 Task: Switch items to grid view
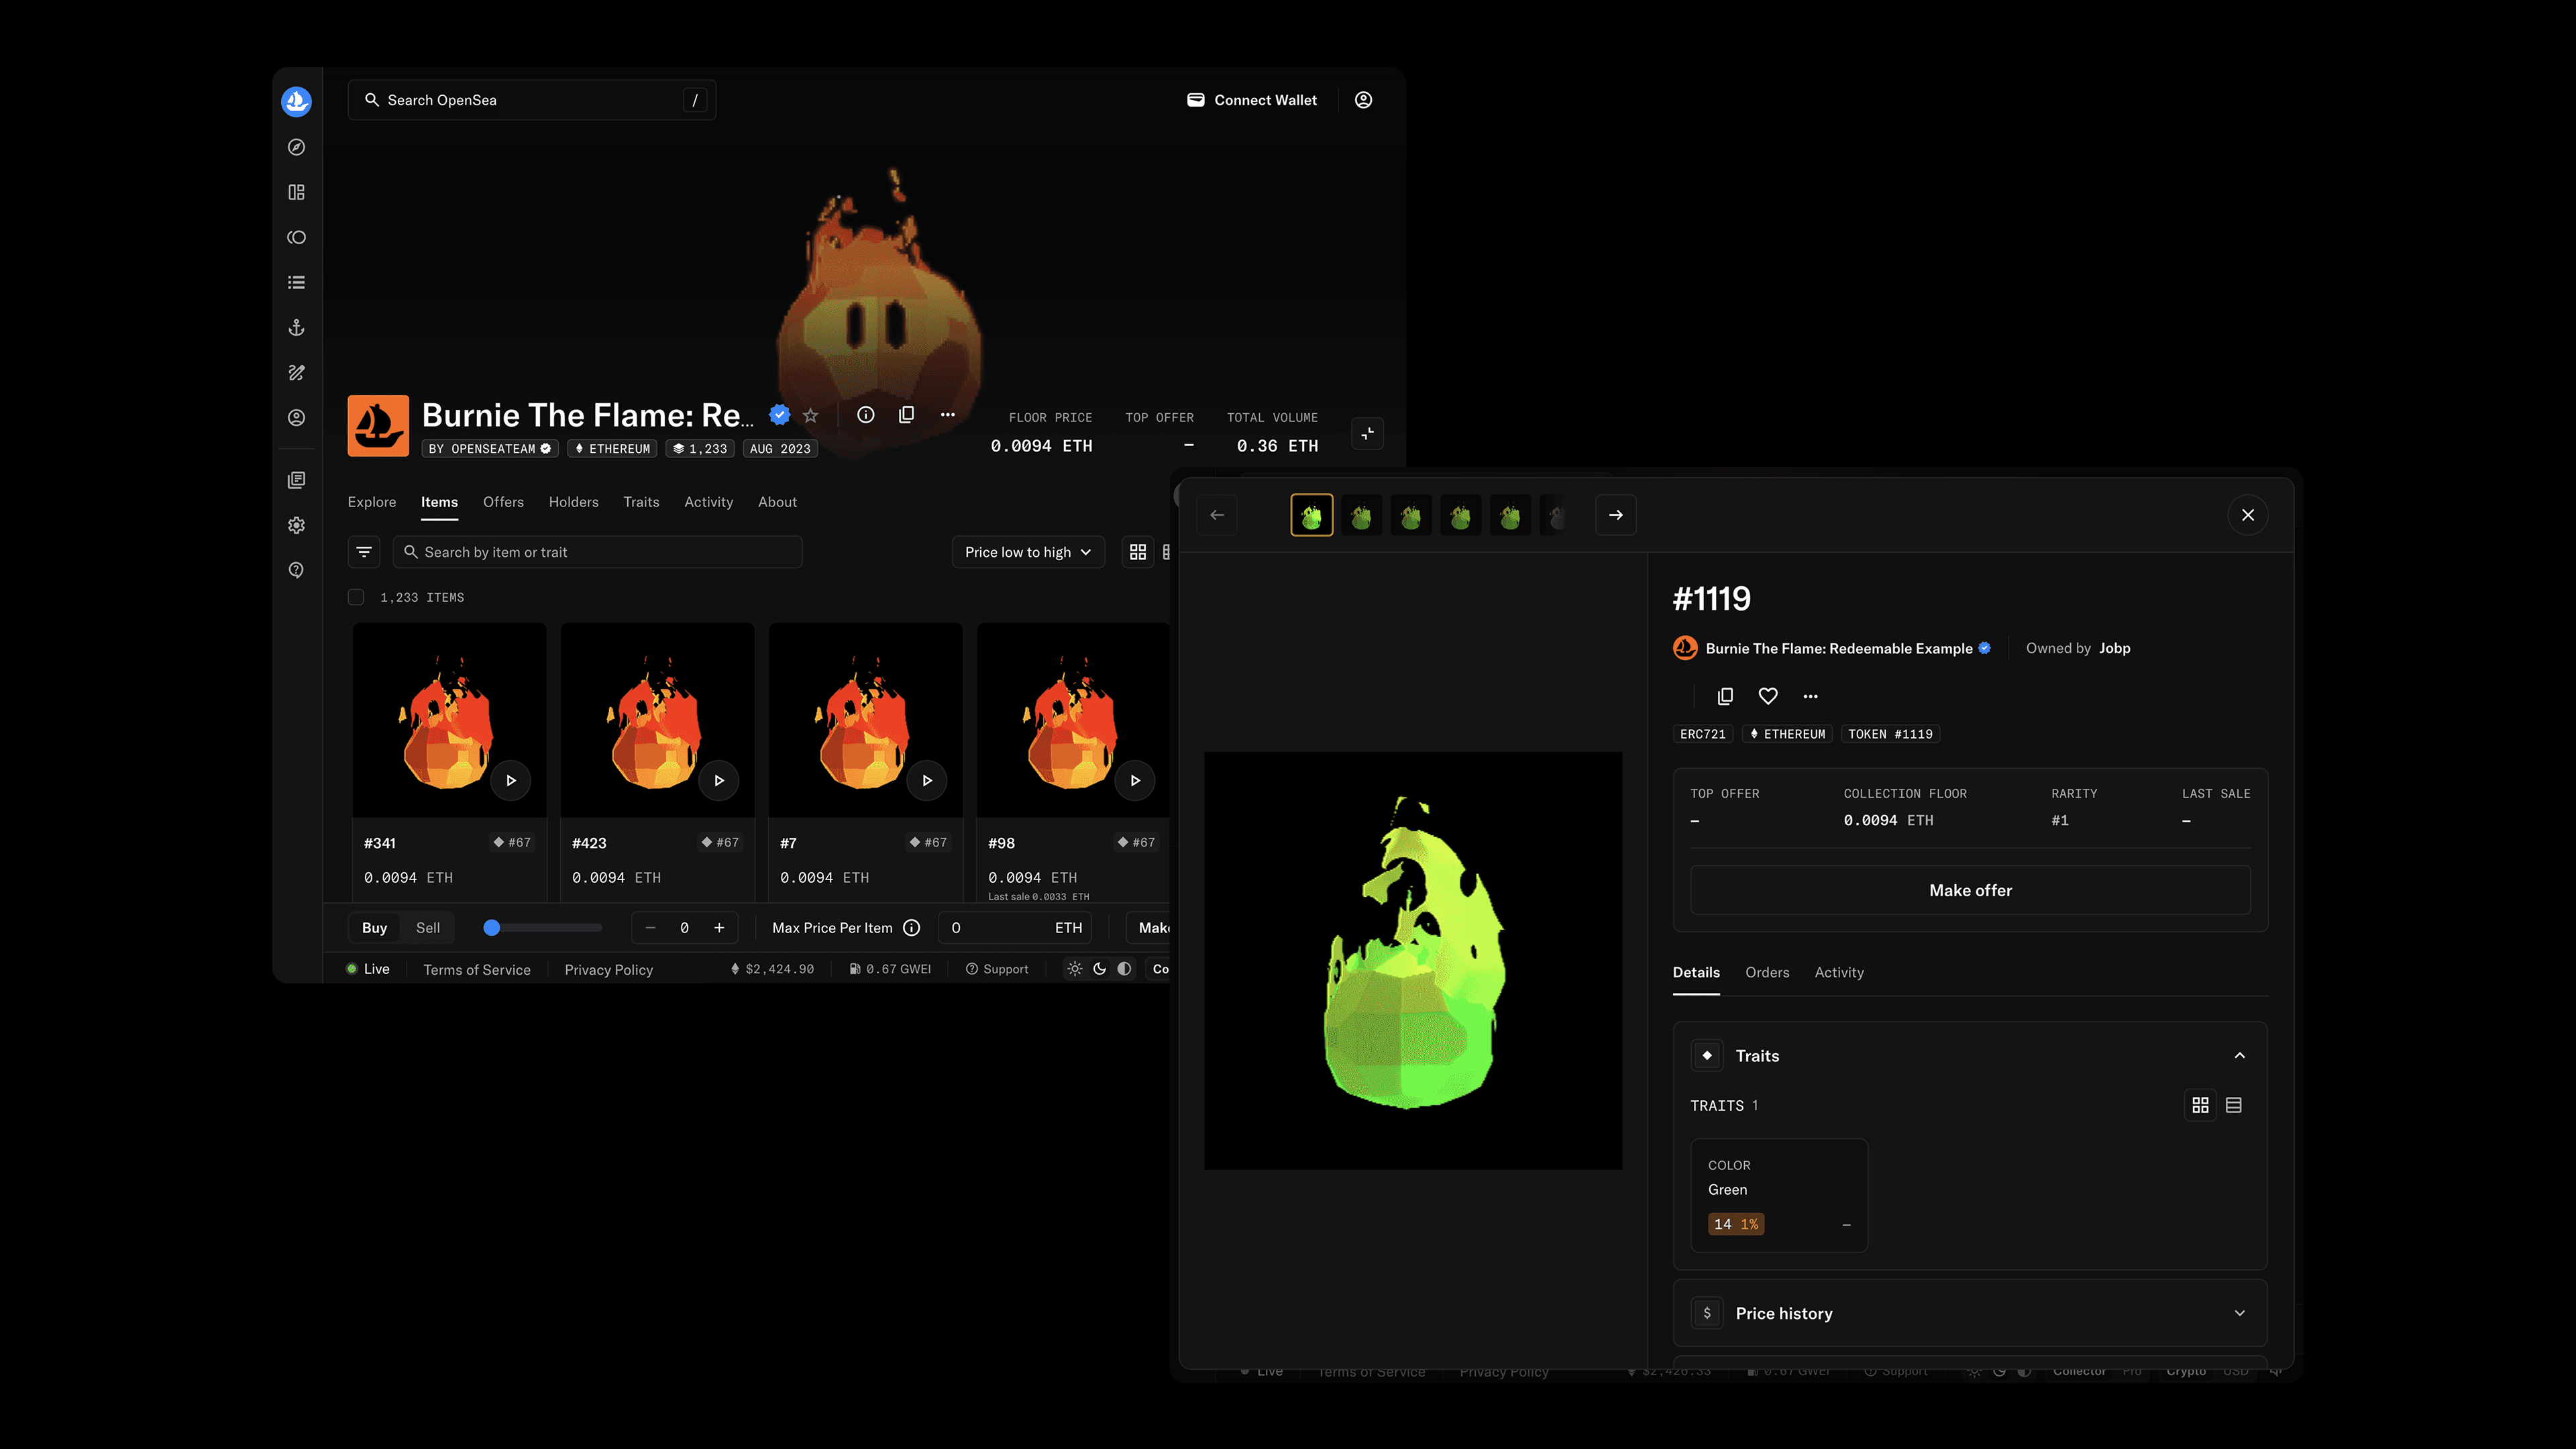click(1138, 552)
